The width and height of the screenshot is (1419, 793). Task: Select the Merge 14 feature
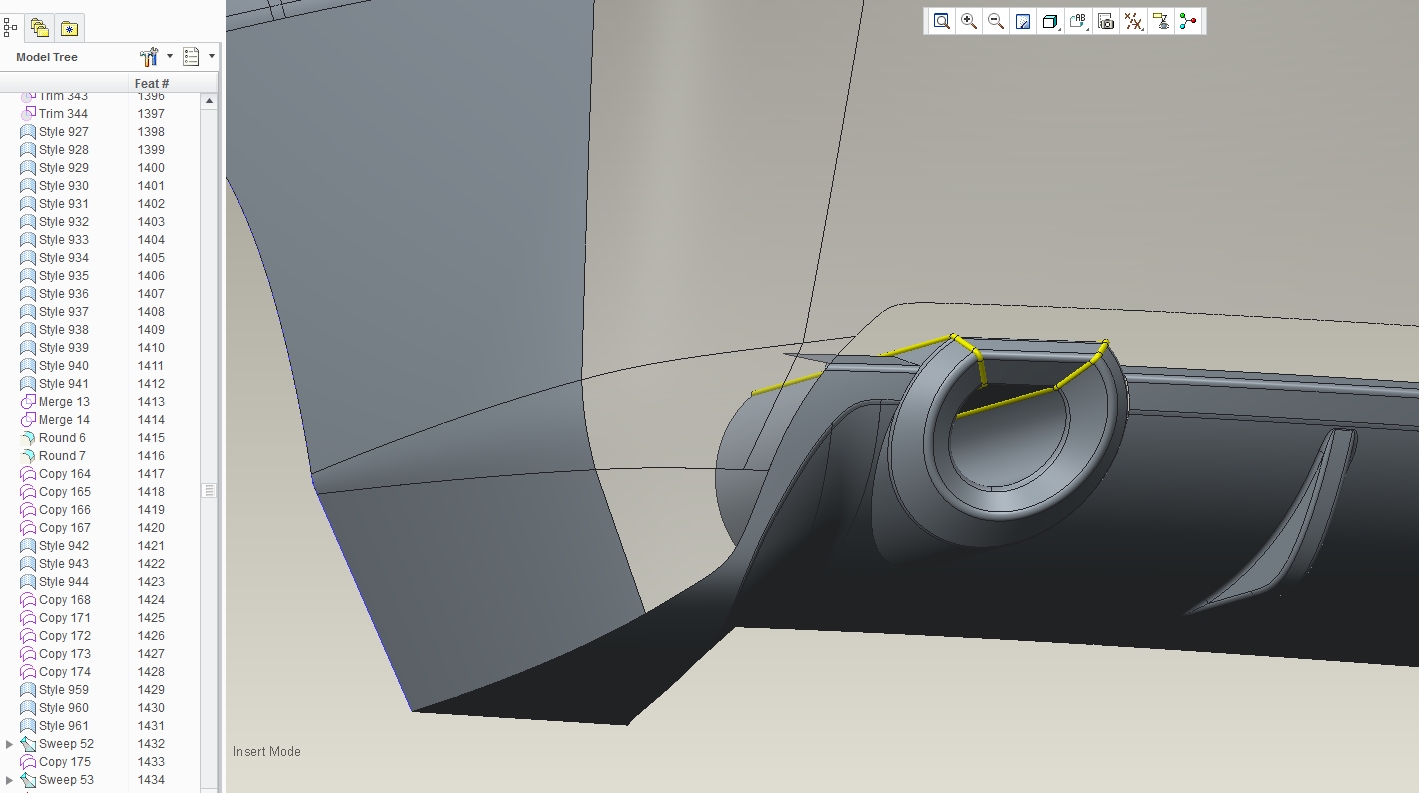pyautogui.click(x=64, y=420)
